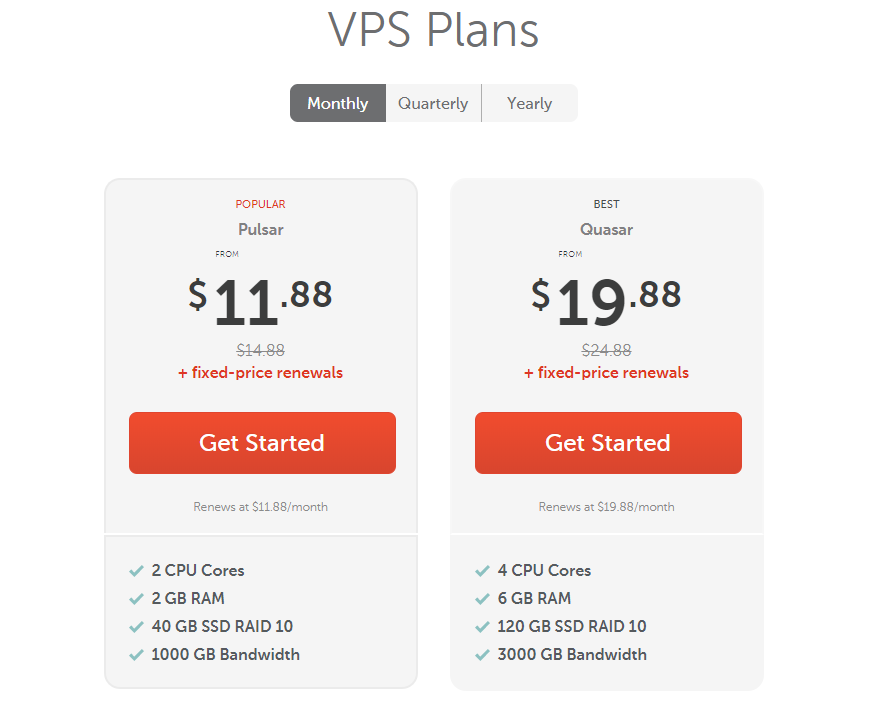Screen dimensions: 869x701
Task: Click the Quasar plan name
Action: [606, 229]
